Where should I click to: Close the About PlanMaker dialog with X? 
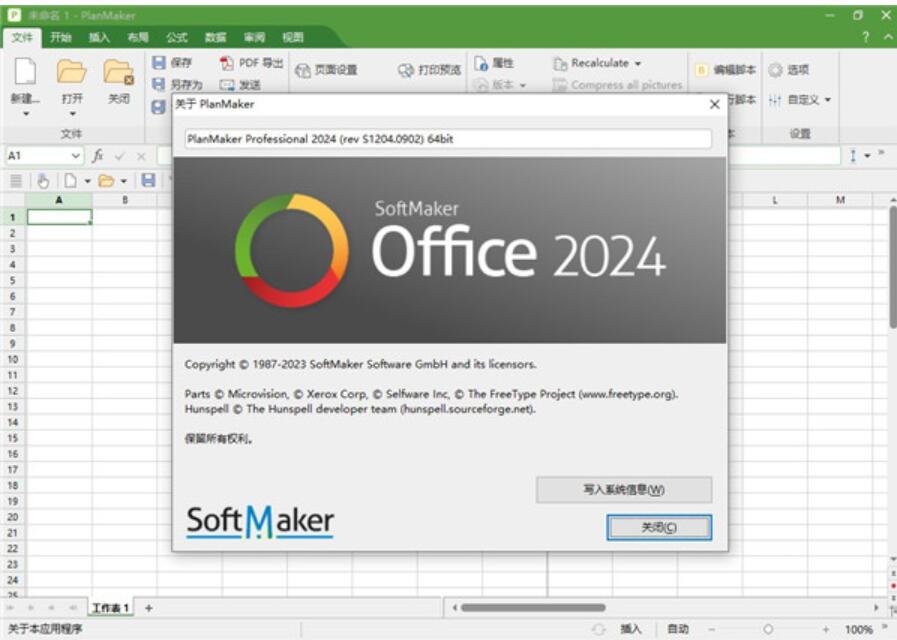(715, 105)
